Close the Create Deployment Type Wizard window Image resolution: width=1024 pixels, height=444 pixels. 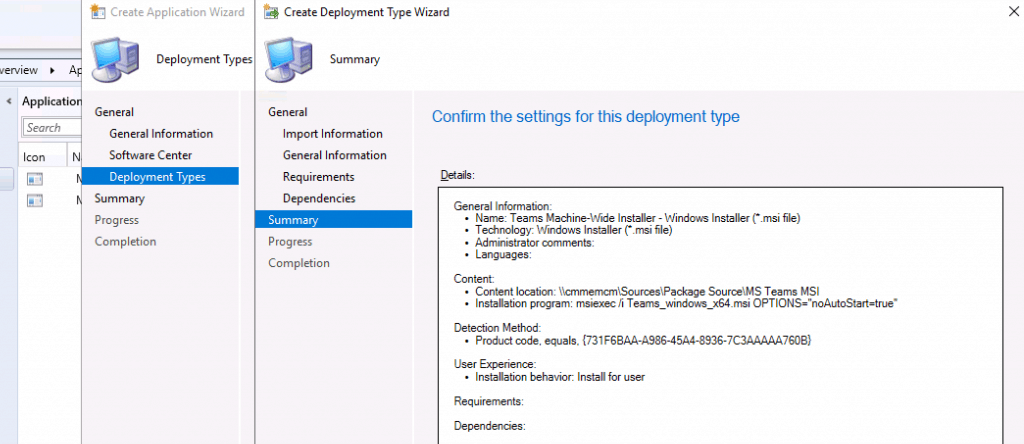1014,11
